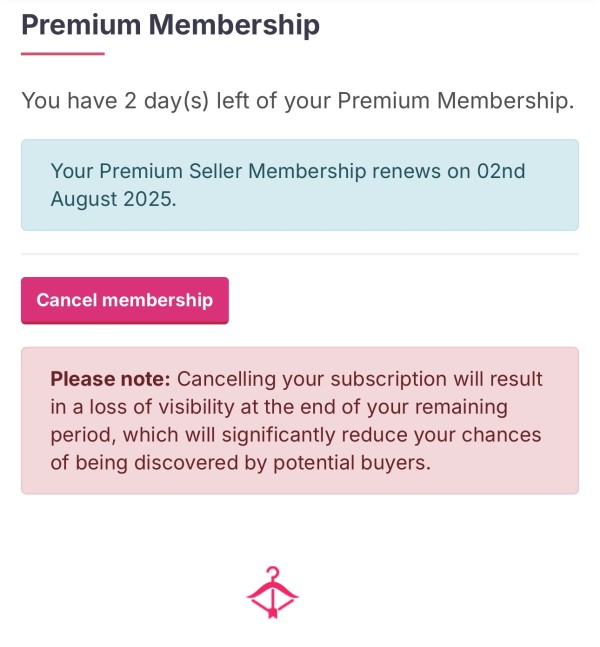Select the '02nd' renewal date text
Viewport: 600px width, 647px height.
pos(501,171)
